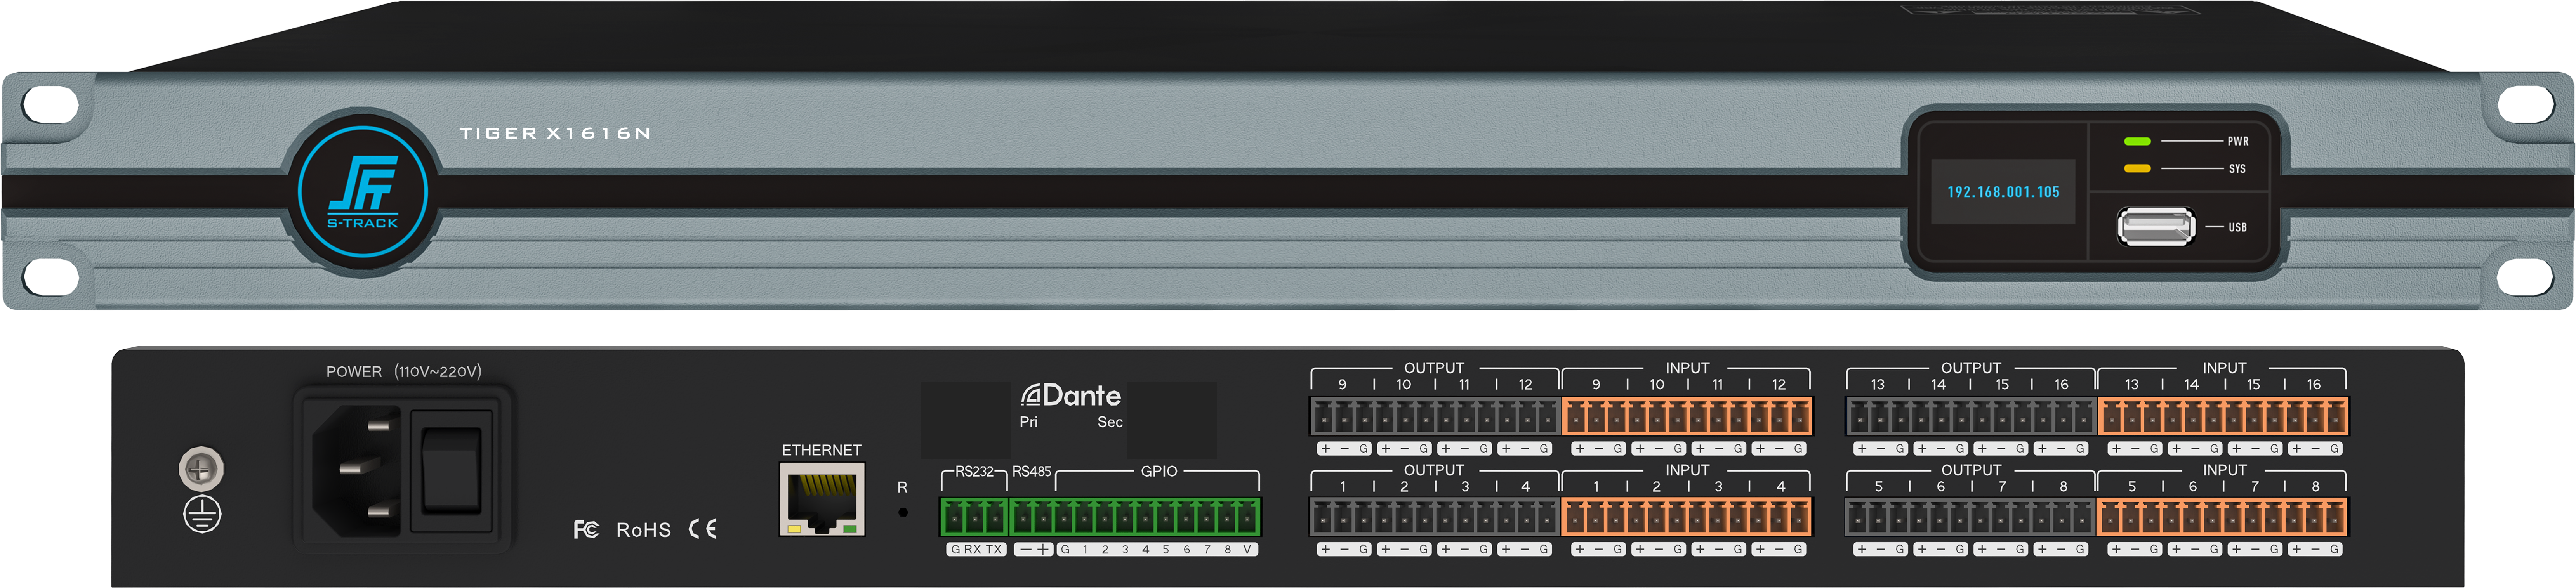Click the GPIO label
The image size is (2576, 588).
(x=1159, y=471)
